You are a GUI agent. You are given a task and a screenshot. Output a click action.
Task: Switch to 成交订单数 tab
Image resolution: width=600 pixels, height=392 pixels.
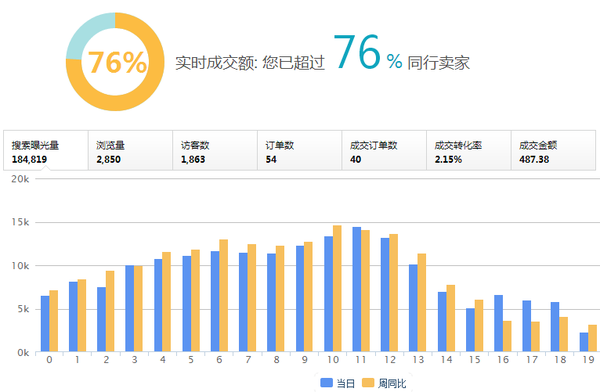[x=384, y=150]
